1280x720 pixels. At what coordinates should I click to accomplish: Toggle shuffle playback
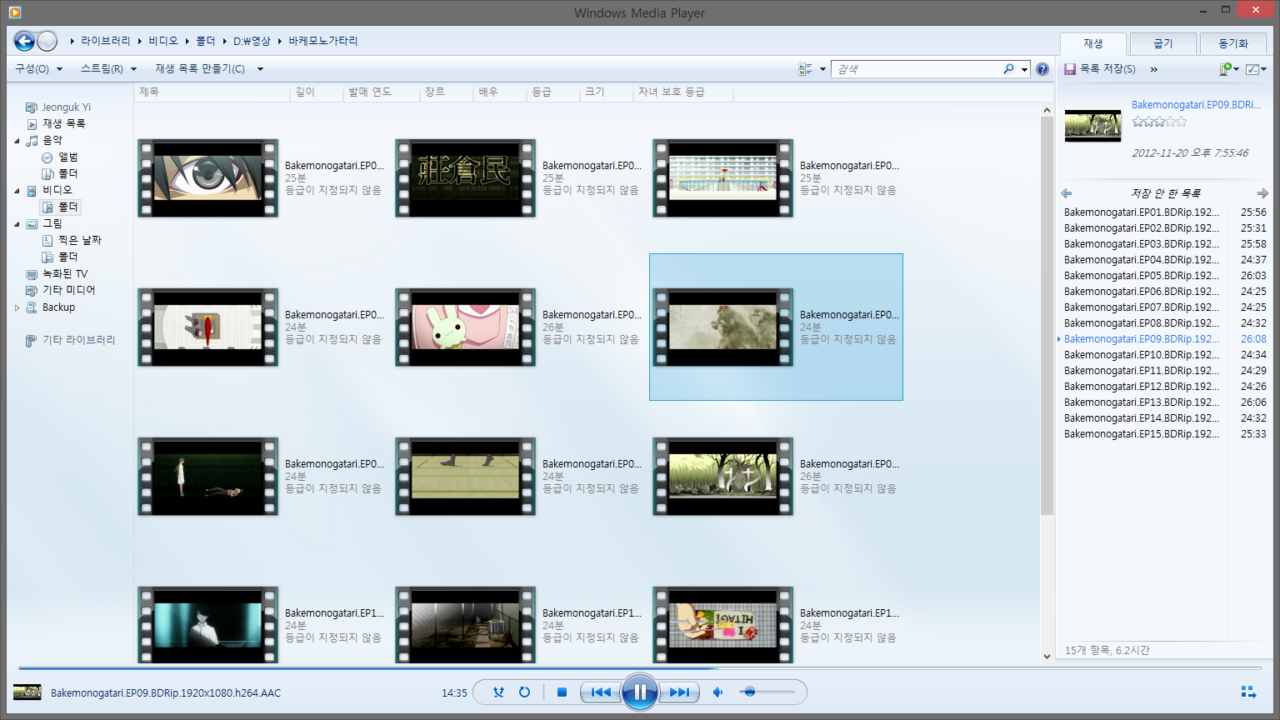coord(498,692)
